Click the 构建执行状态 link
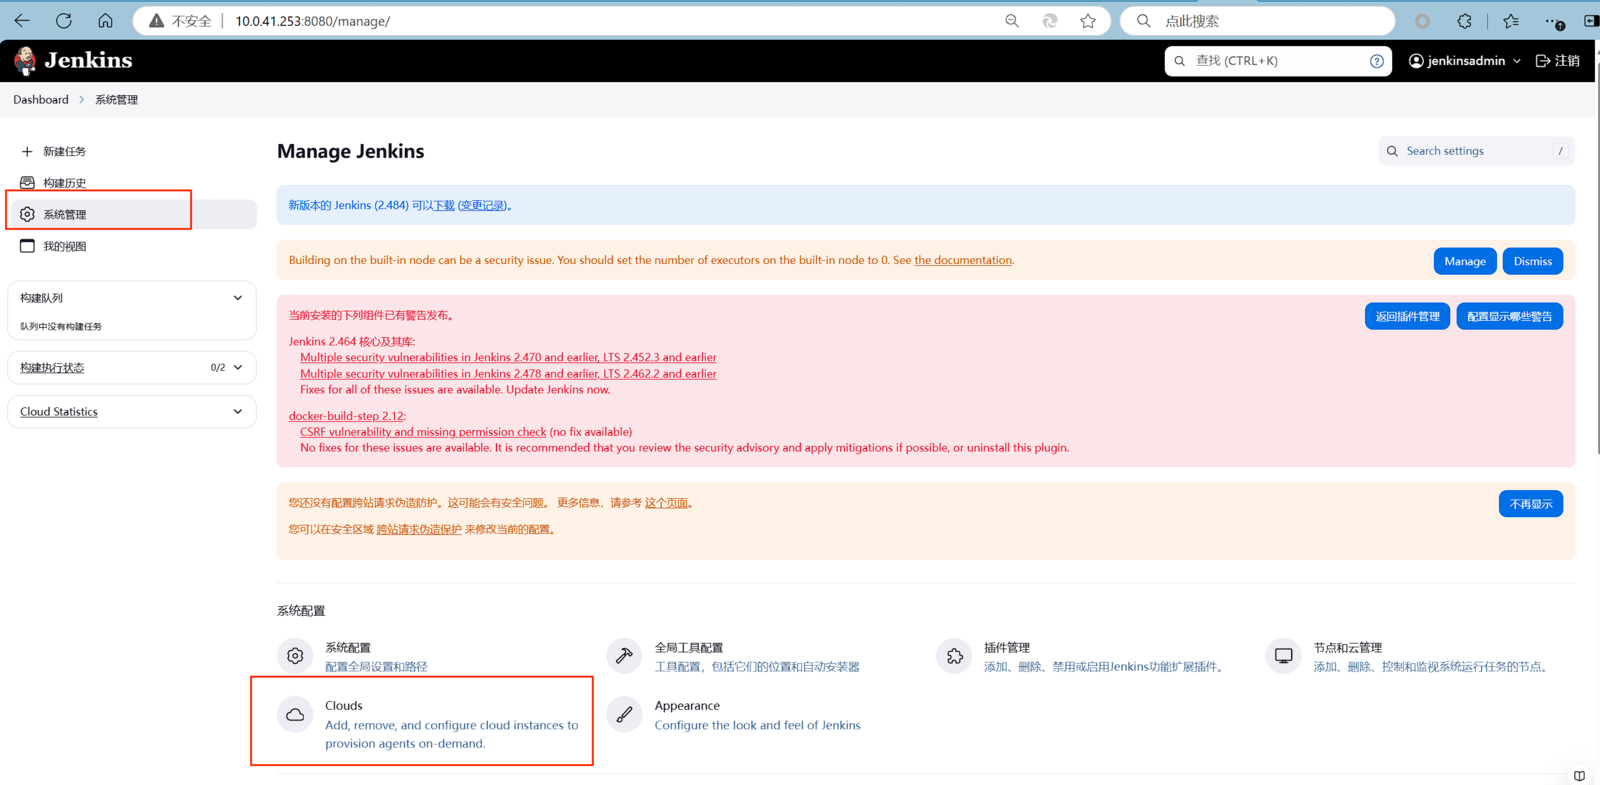This screenshot has width=1600, height=785. pyautogui.click(x=52, y=368)
